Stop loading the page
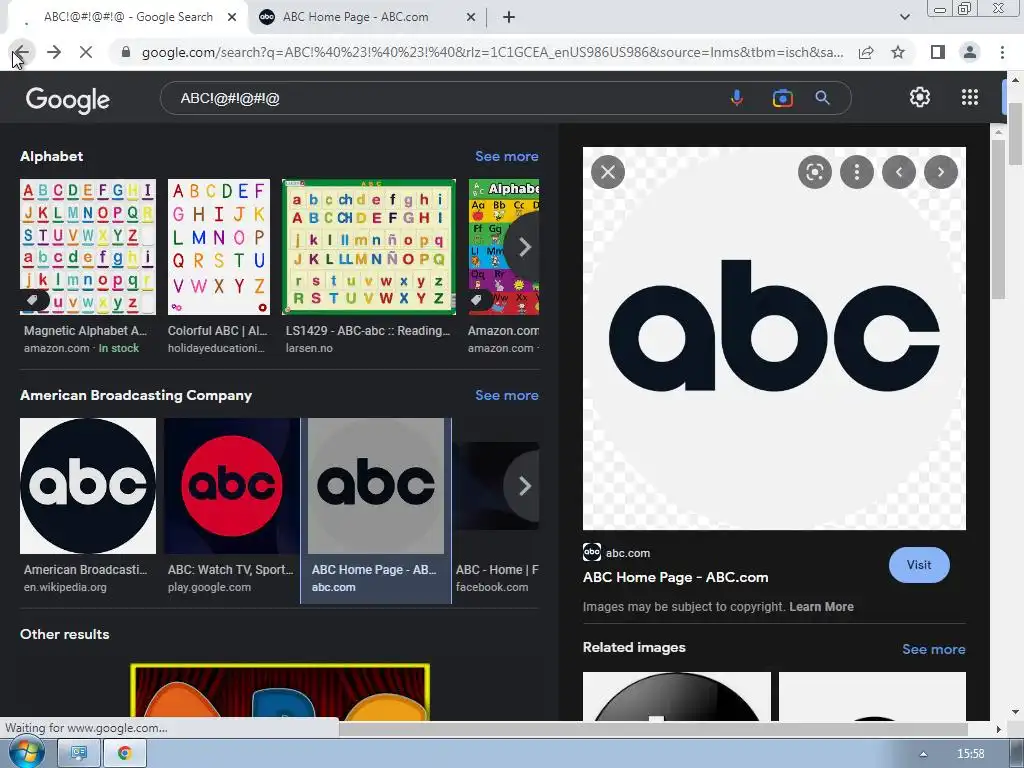This screenshot has height=768, width=1024. click(x=86, y=52)
